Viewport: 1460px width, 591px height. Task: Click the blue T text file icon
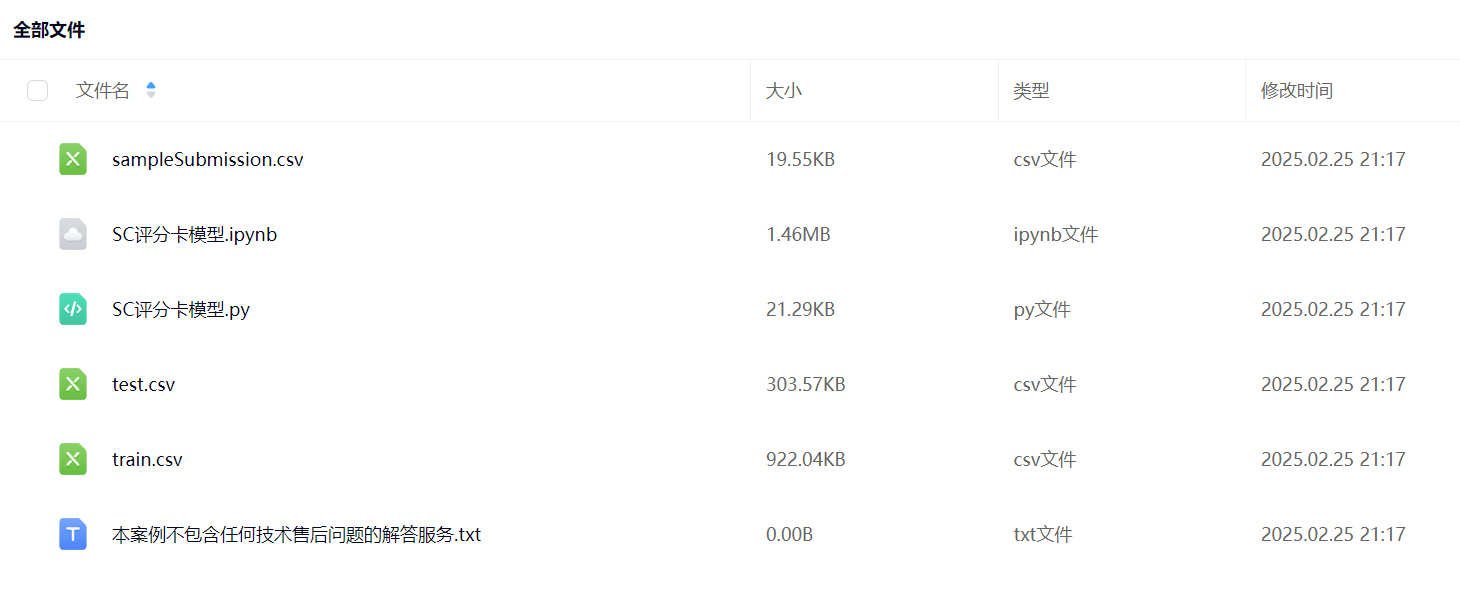73,534
